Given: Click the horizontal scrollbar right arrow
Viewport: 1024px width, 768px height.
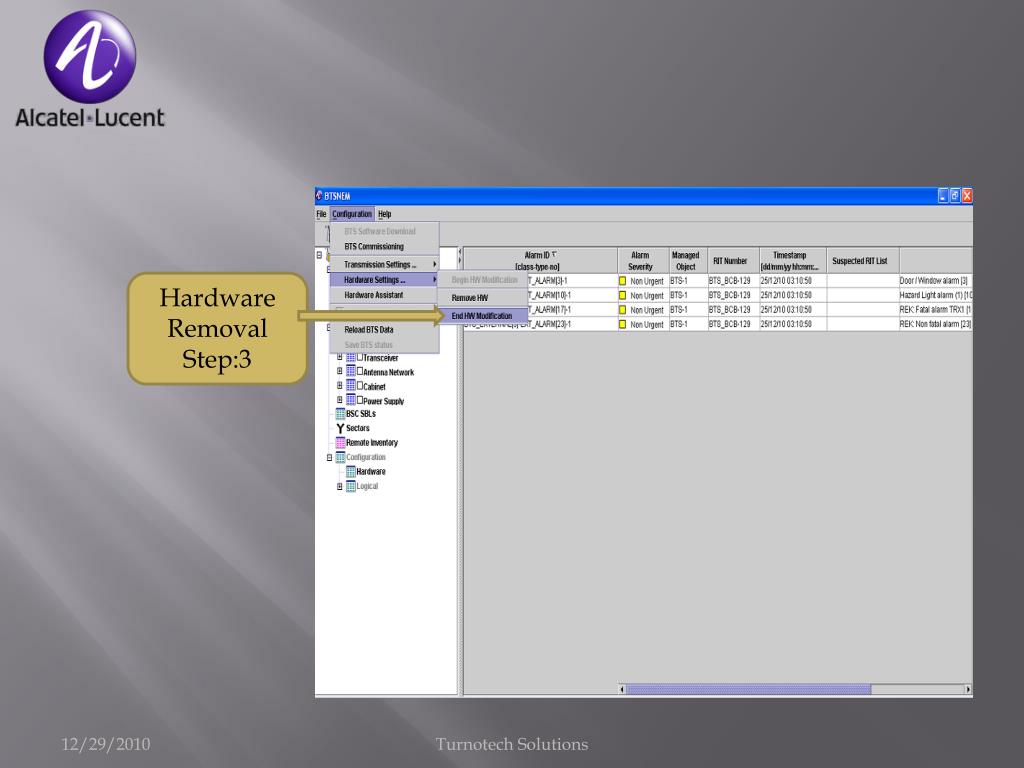Looking at the screenshot, I should [968, 689].
